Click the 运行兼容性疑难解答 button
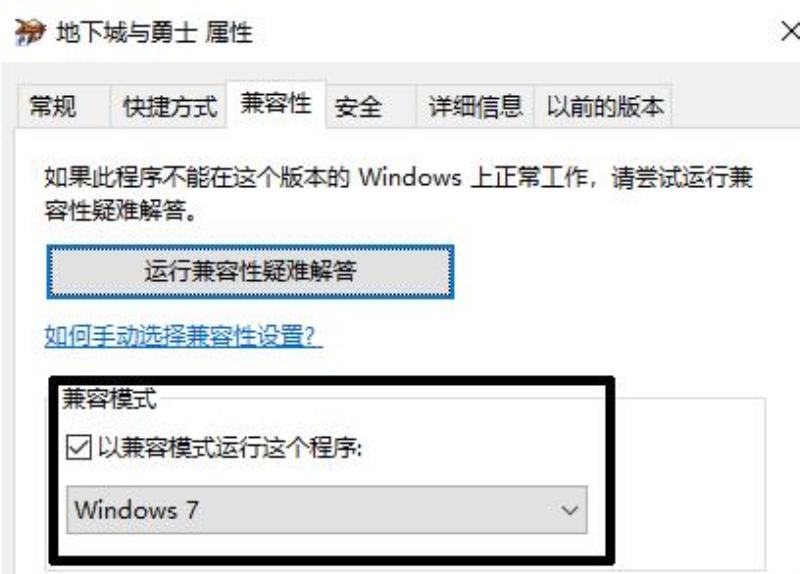 click(x=250, y=271)
